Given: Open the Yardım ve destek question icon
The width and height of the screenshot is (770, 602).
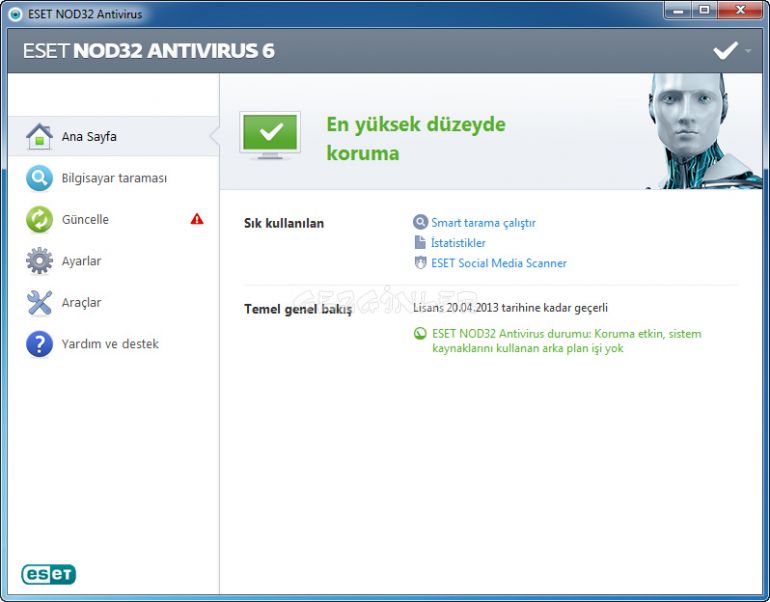Looking at the screenshot, I should coord(39,344).
